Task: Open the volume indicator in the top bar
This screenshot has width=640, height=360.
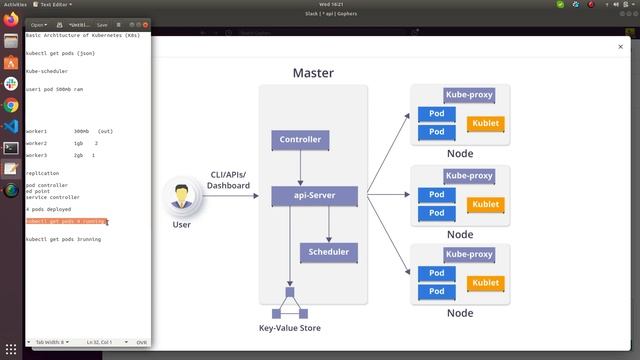Action: point(616,4)
